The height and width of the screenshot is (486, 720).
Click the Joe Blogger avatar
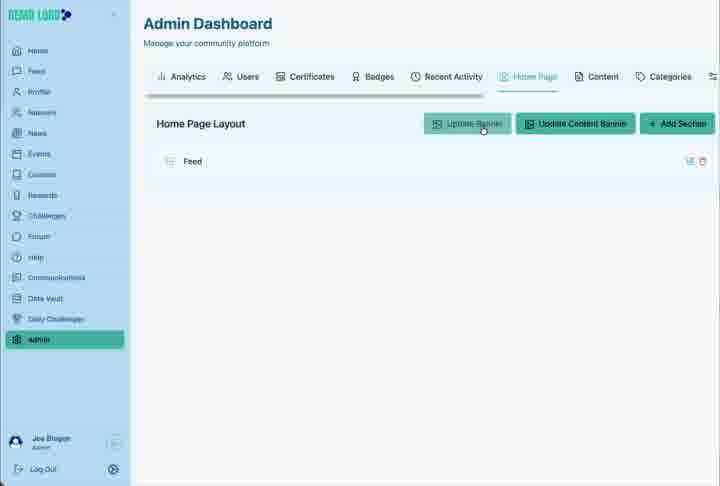(x=16, y=441)
